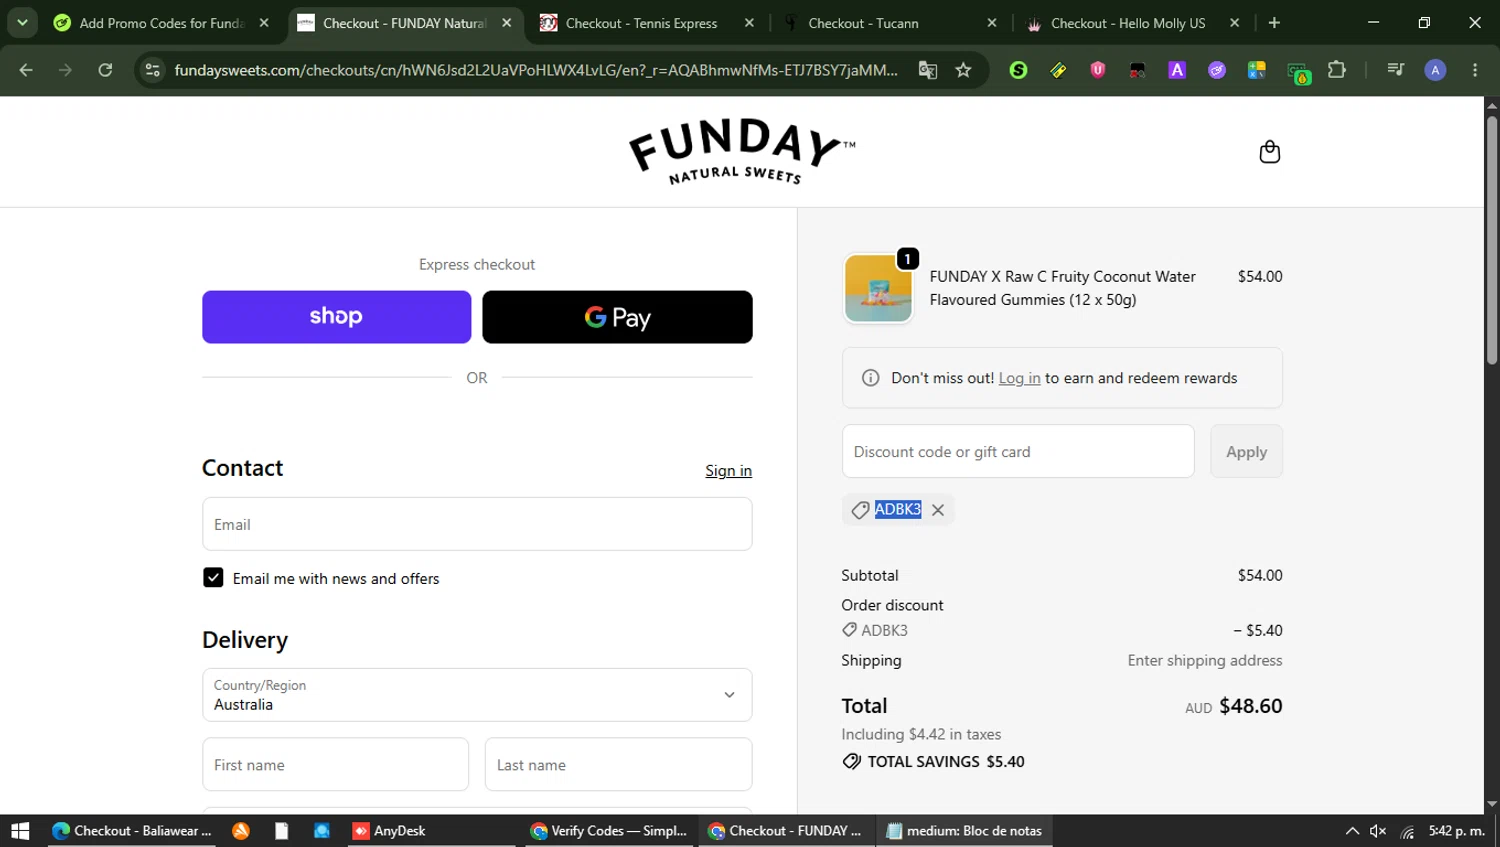Viewport: 1500px width, 847px height.
Task: Click the FUNDAY Natural Sweets logo
Action: [x=741, y=152]
